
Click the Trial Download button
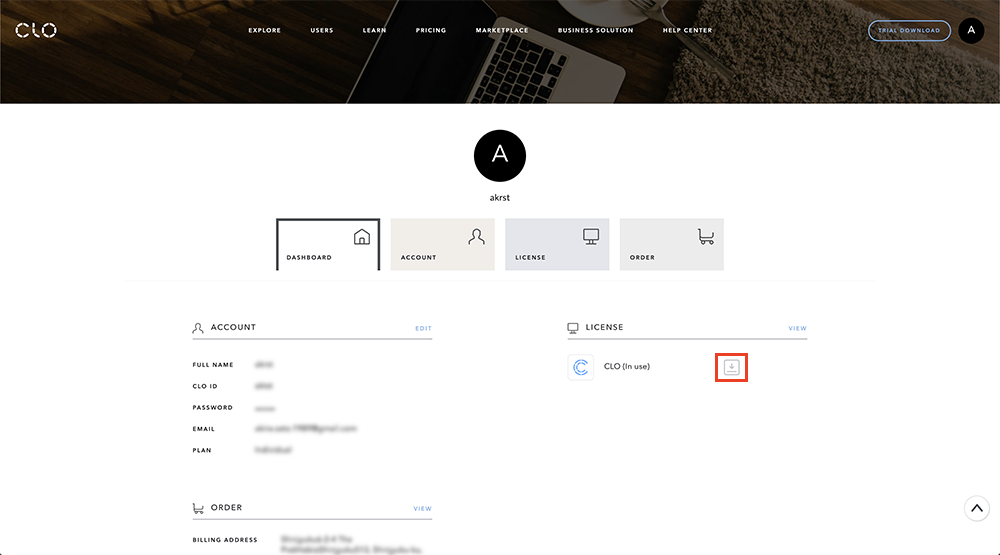point(909,30)
